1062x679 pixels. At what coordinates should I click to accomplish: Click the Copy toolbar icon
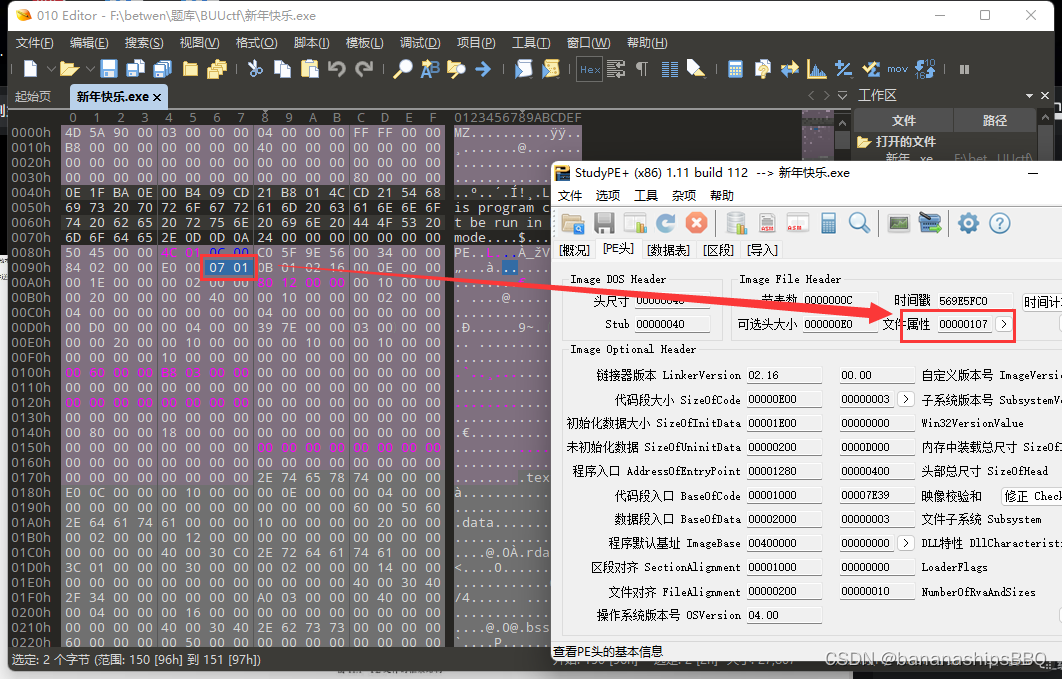coord(282,68)
